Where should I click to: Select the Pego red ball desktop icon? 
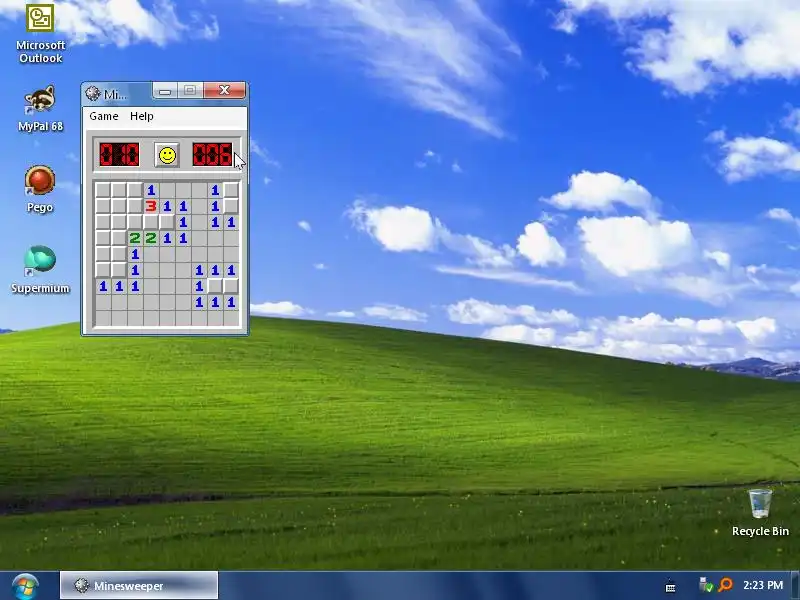(x=40, y=189)
